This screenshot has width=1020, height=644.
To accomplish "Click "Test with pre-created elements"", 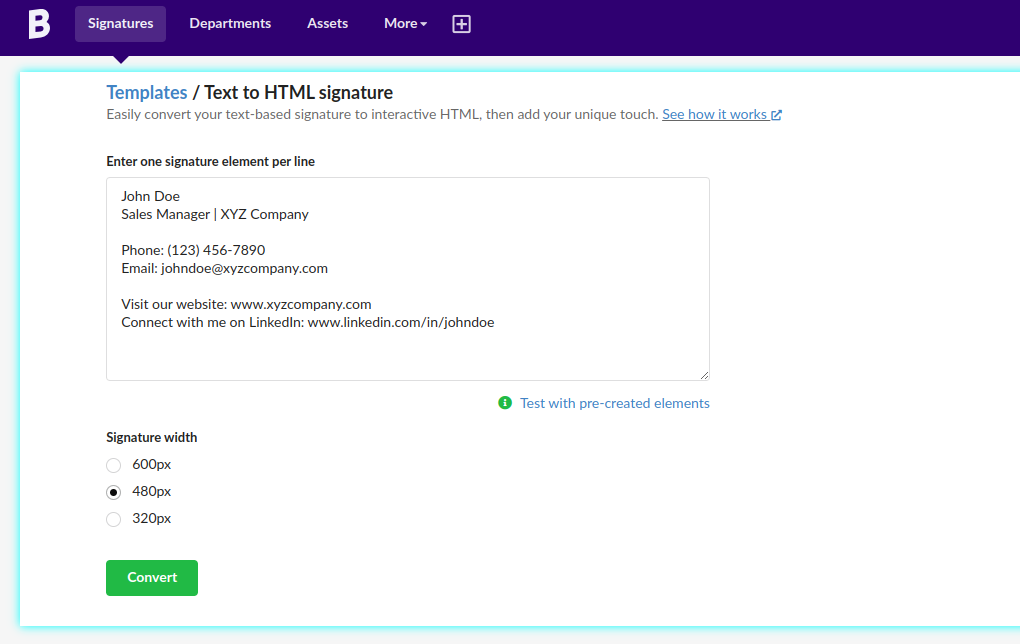I will 614,403.
